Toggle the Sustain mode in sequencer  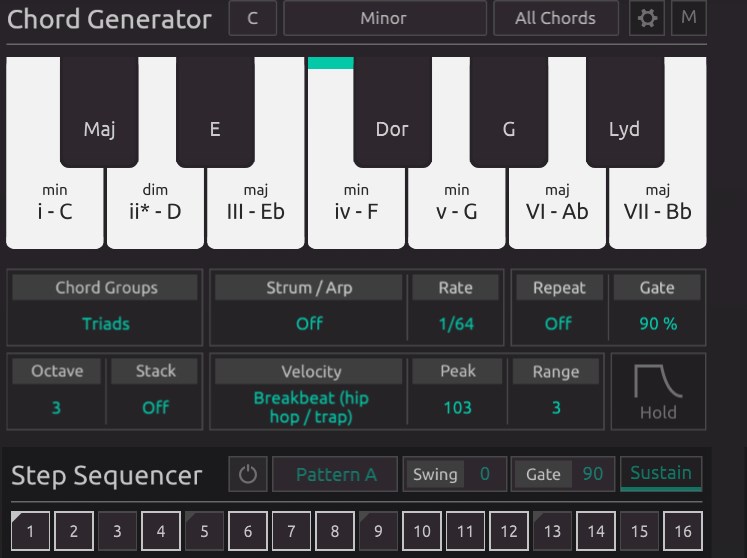pyautogui.click(x=660, y=473)
